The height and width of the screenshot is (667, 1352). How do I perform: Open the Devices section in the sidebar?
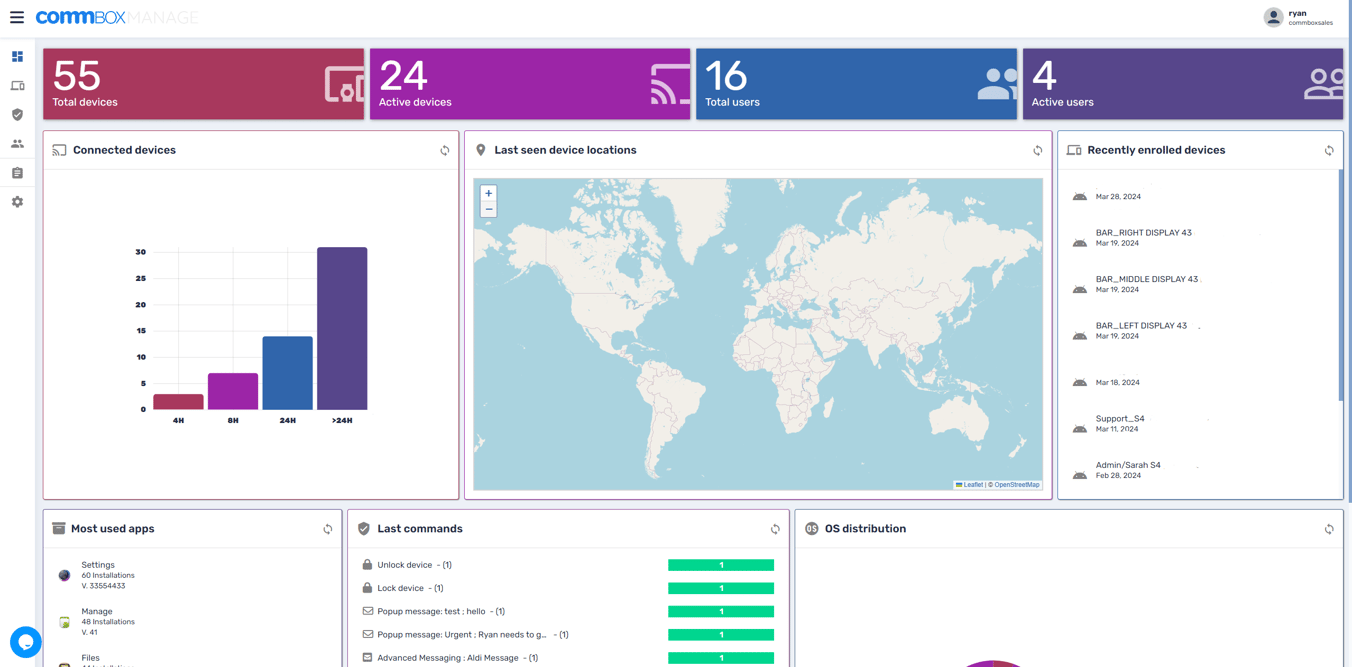coord(16,85)
